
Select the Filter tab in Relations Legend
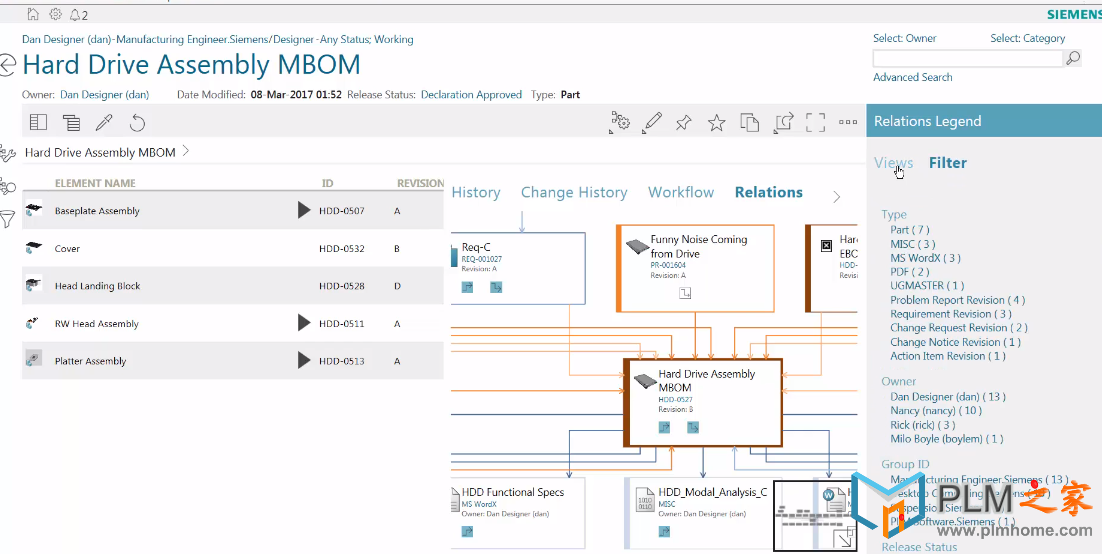pos(947,163)
